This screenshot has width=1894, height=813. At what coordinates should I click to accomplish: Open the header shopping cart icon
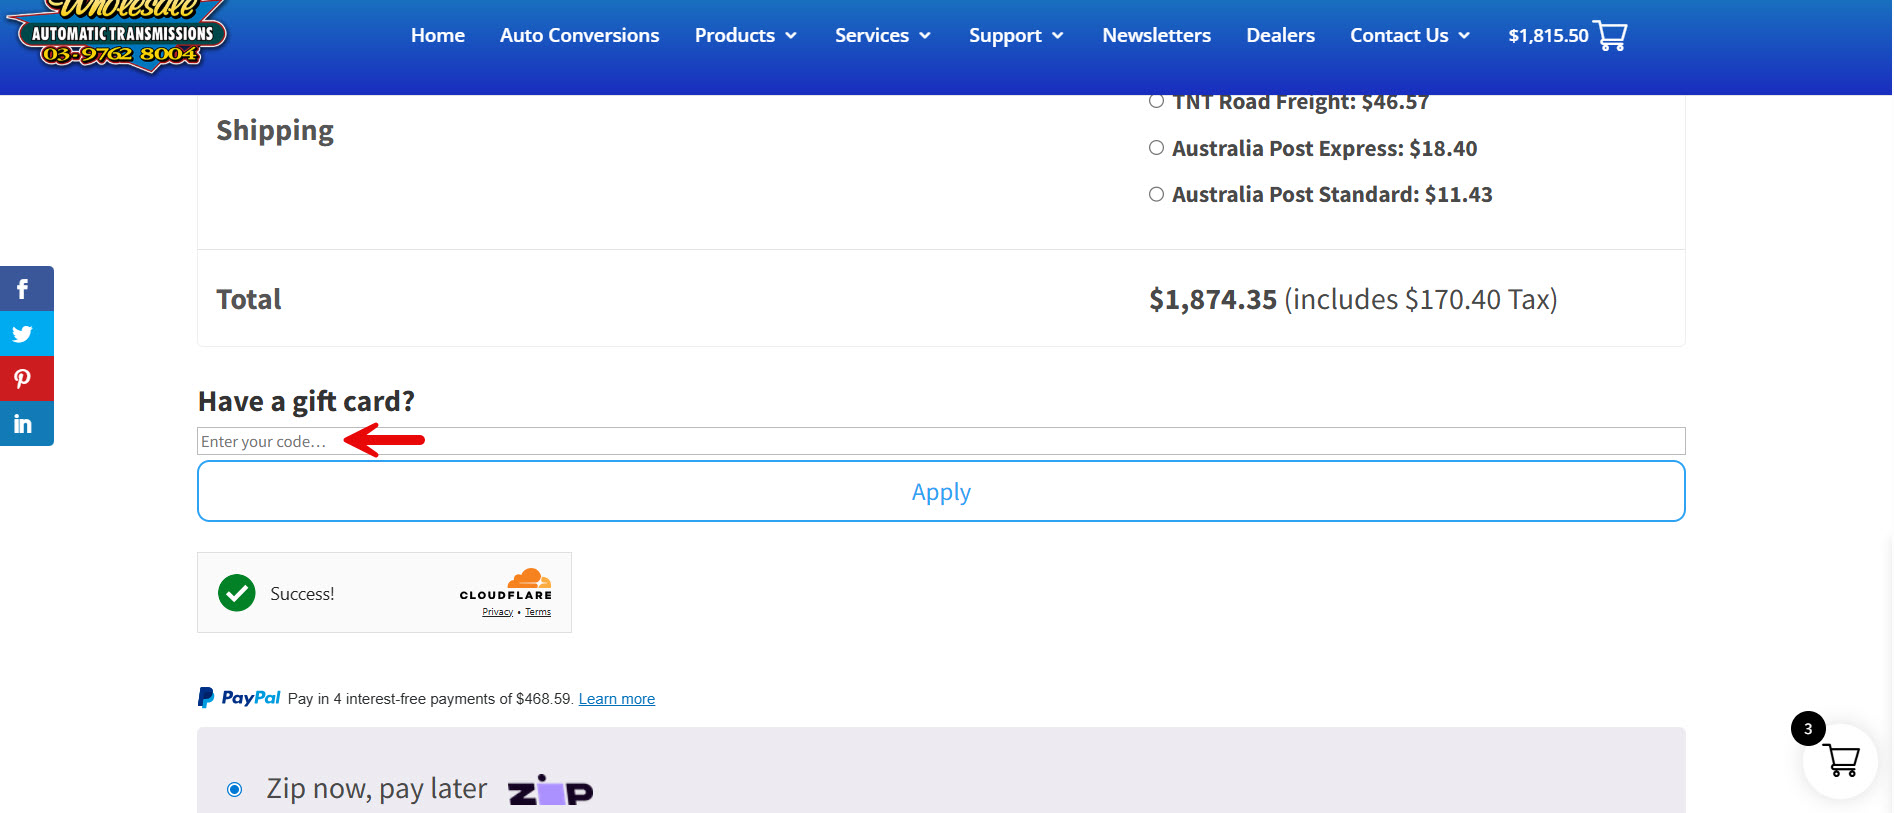click(1610, 36)
